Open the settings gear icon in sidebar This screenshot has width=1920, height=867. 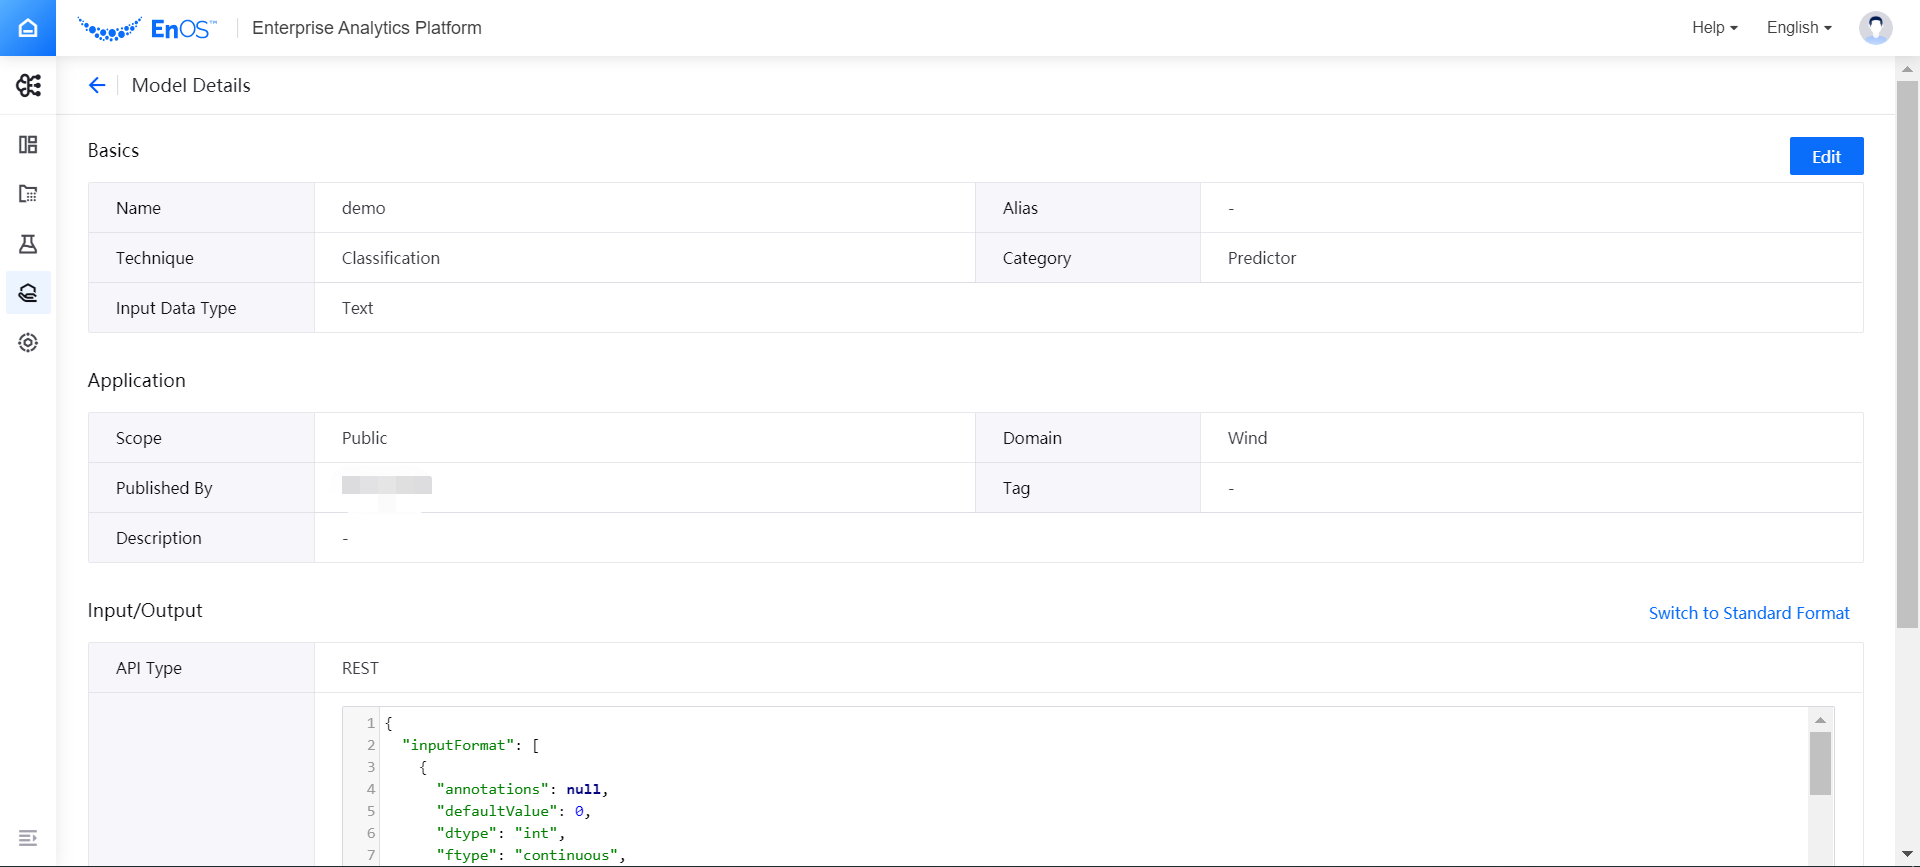point(28,343)
